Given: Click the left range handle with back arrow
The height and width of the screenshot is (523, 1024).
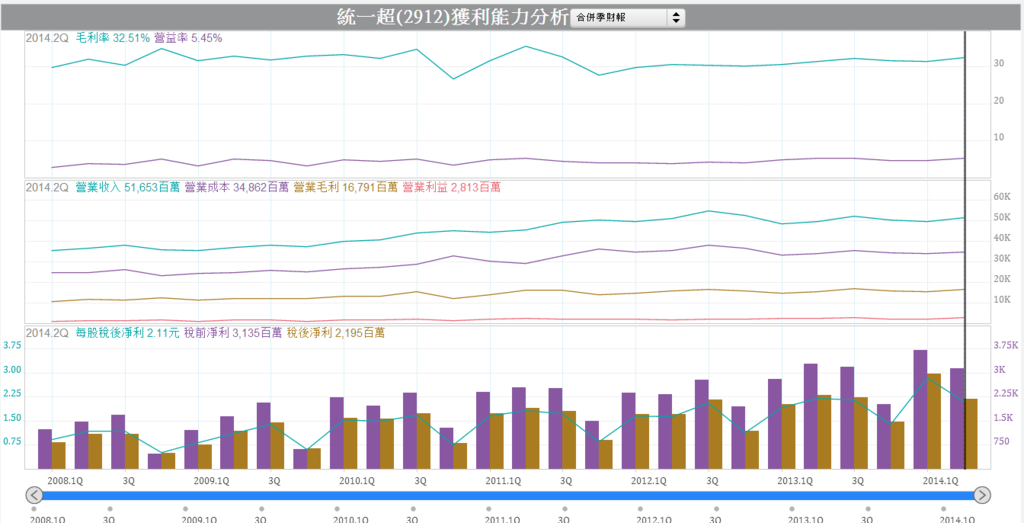Looking at the screenshot, I should [34, 495].
